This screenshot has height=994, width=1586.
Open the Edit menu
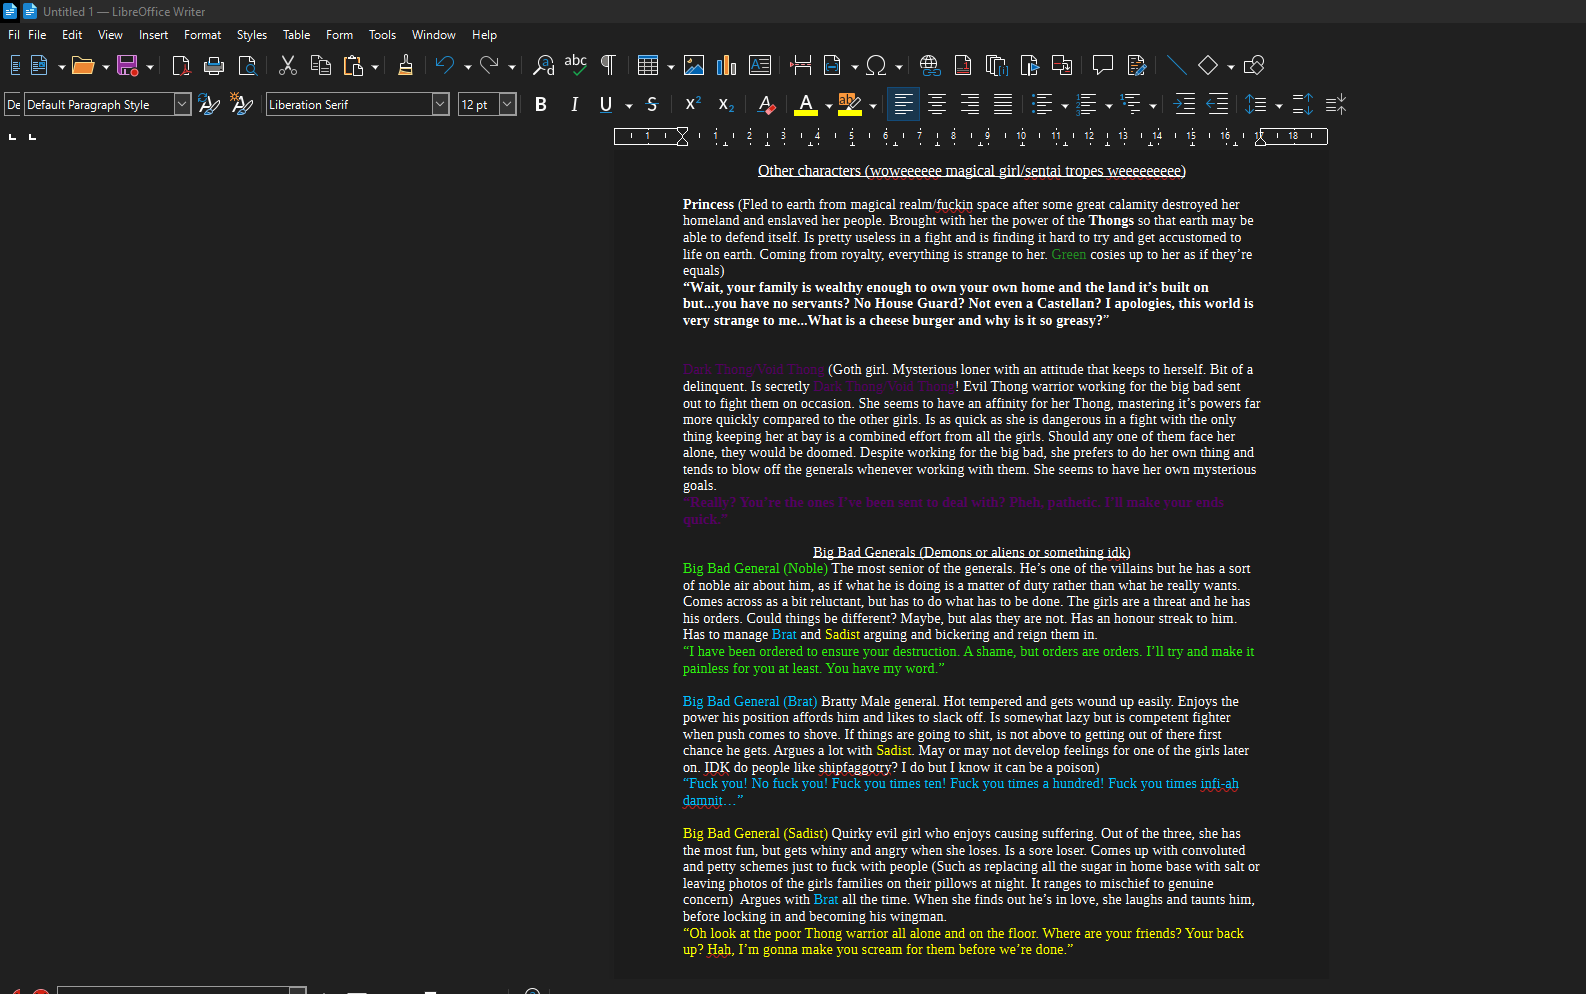[x=72, y=35]
